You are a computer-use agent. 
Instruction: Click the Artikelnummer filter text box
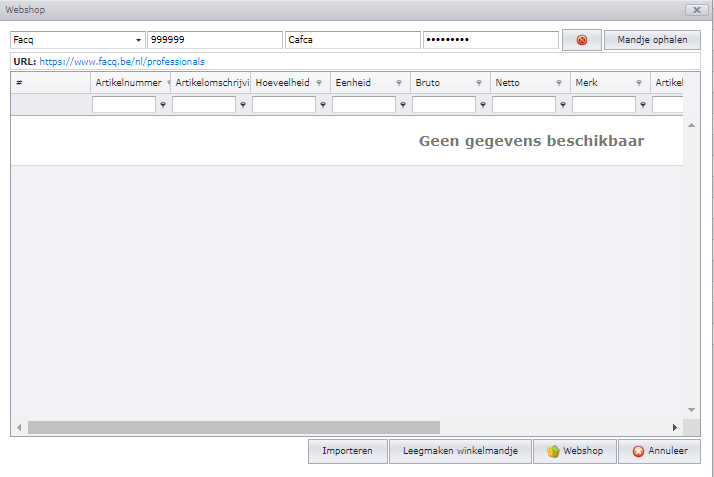point(124,105)
